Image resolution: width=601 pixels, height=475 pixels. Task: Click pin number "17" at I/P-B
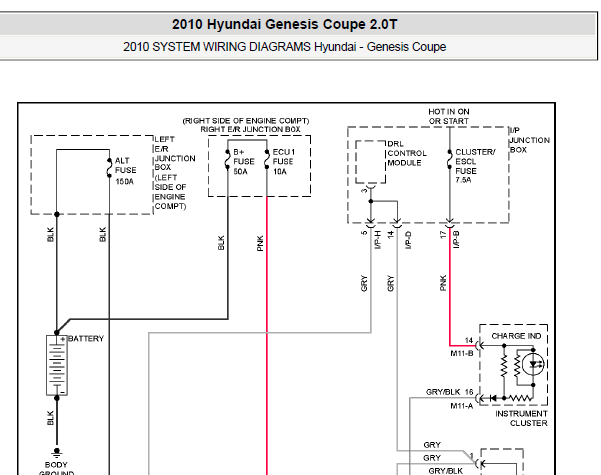coord(443,235)
